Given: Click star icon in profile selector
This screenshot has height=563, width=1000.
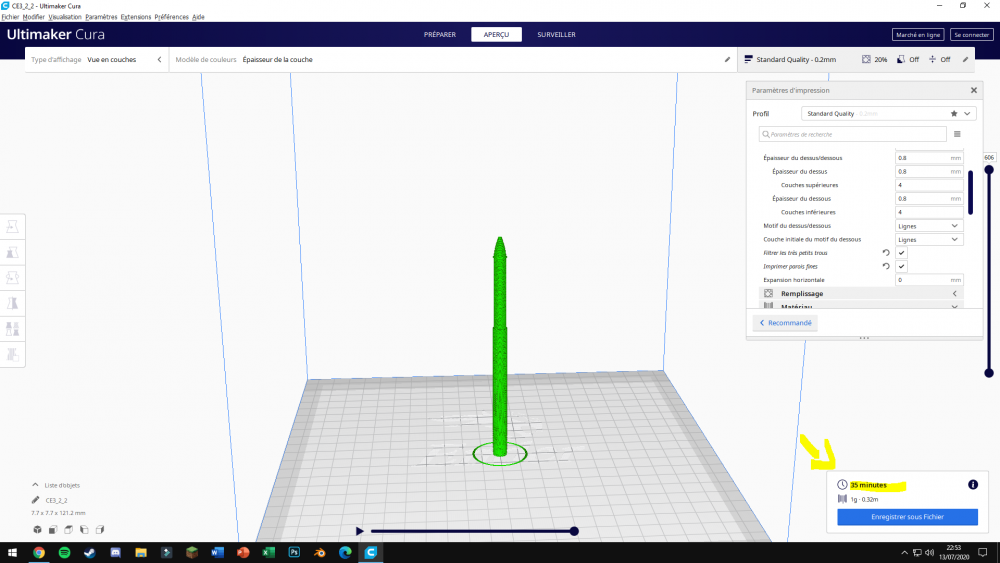Looking at the screenshot, I should (x=953, y=113).
